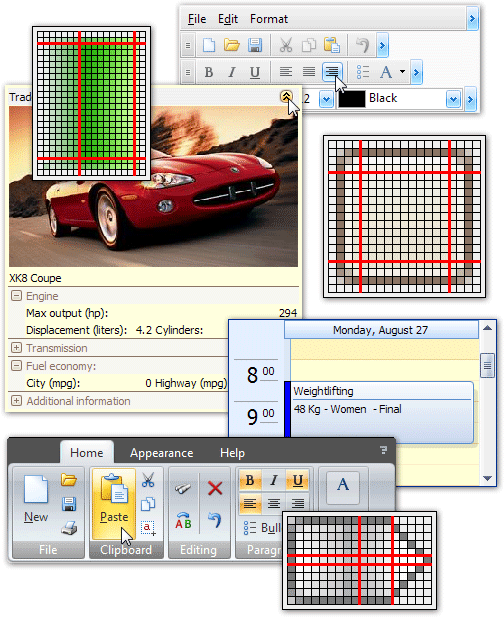Click the calendar scrollbar down arrow
This screenshot has width=504, height=617.
[487, 478]
